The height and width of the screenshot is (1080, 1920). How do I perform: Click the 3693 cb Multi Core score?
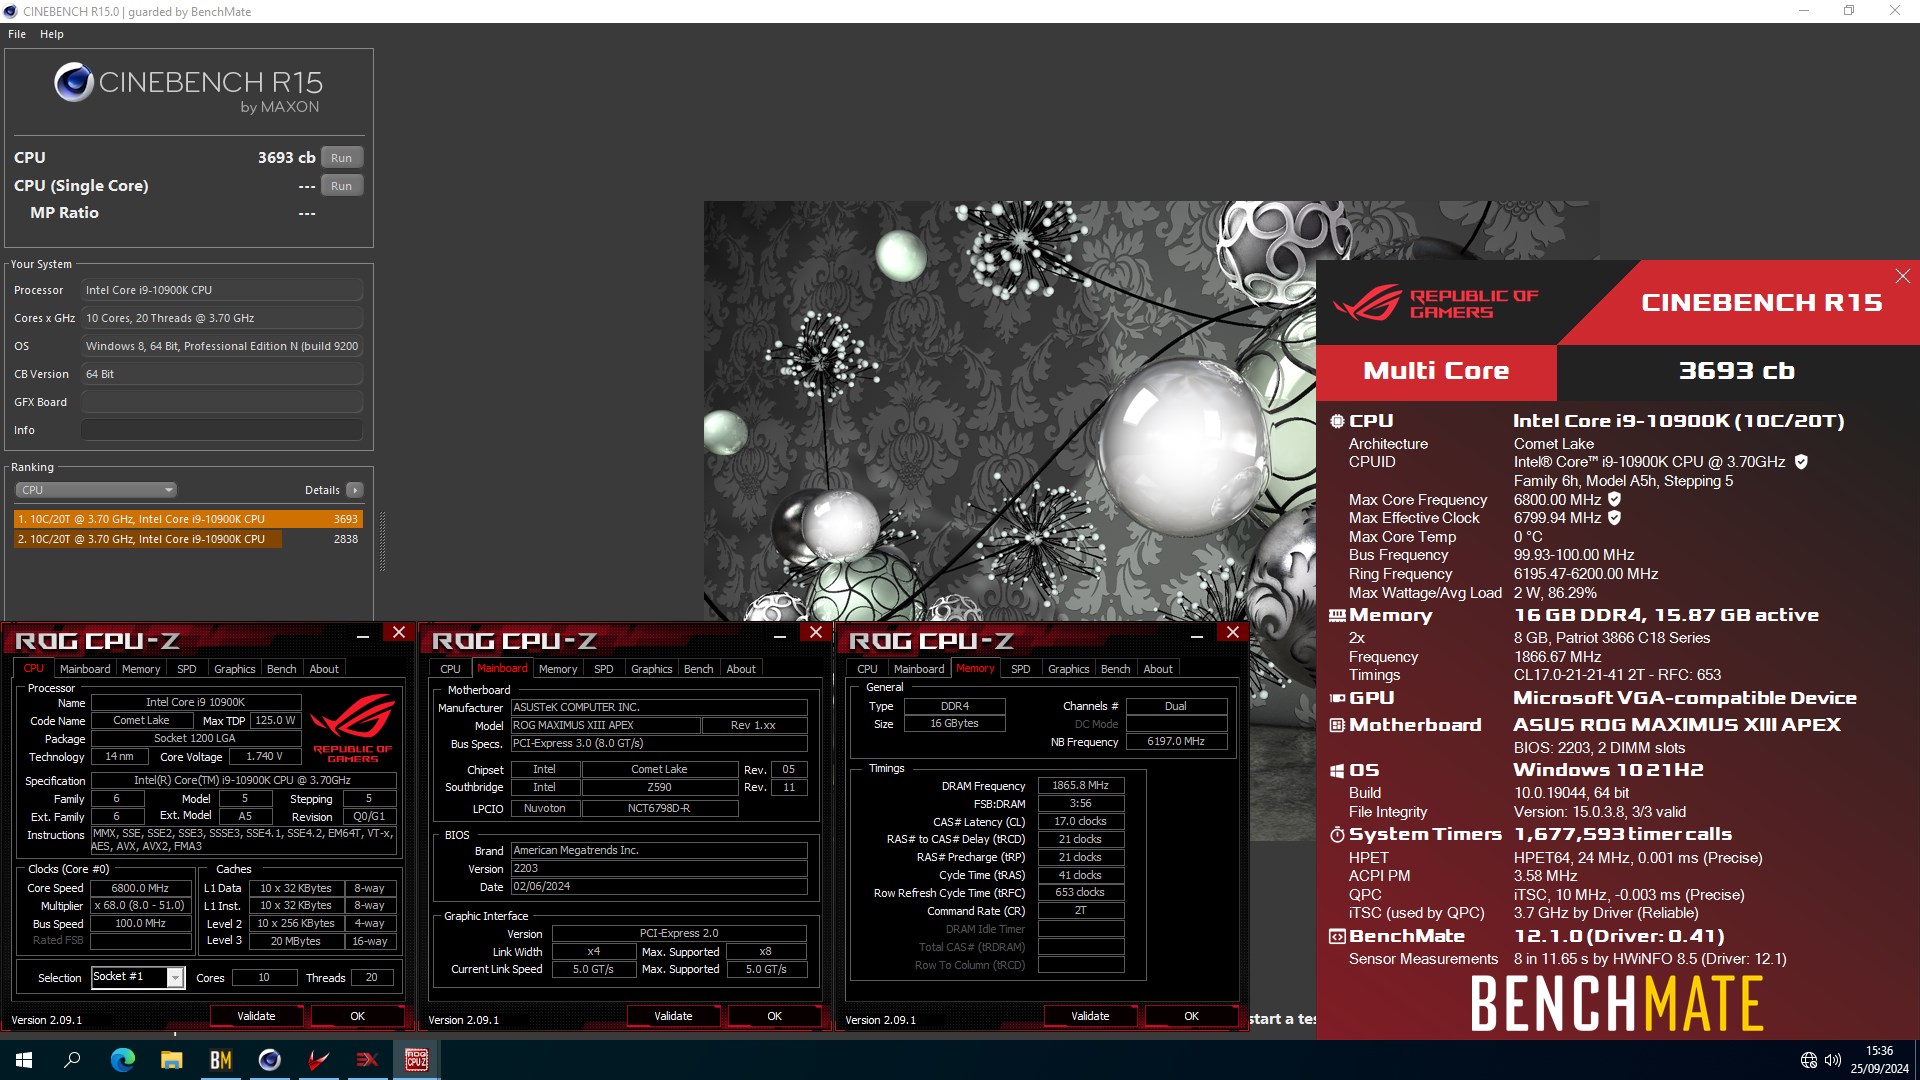[1736, 371]
